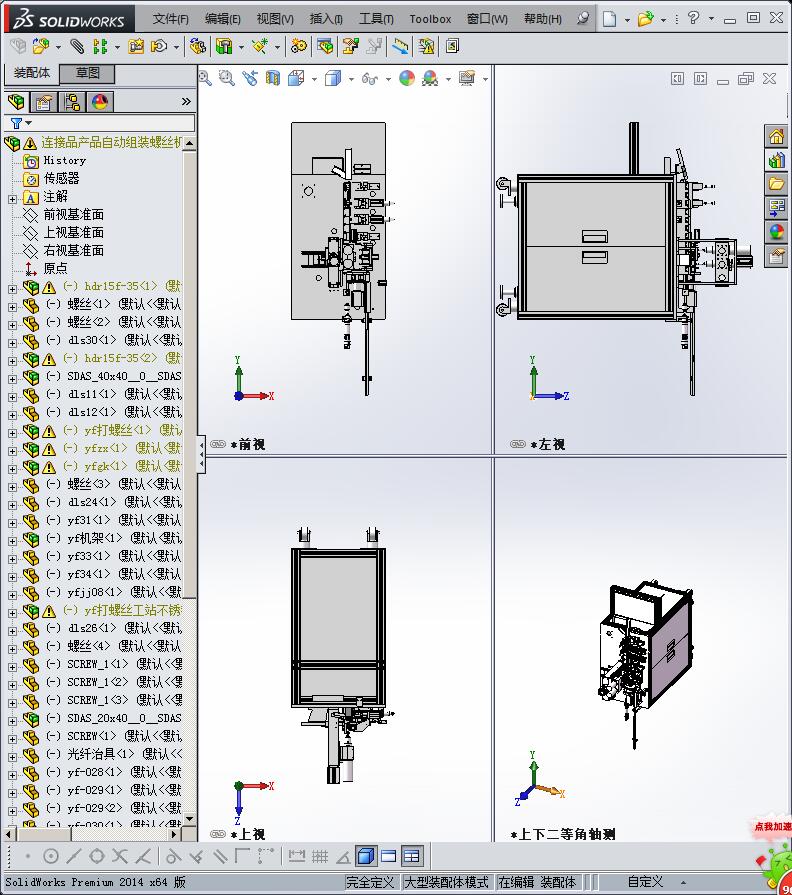
Task: Open the 编辑(E) menu
Action: tap(223, 19)
